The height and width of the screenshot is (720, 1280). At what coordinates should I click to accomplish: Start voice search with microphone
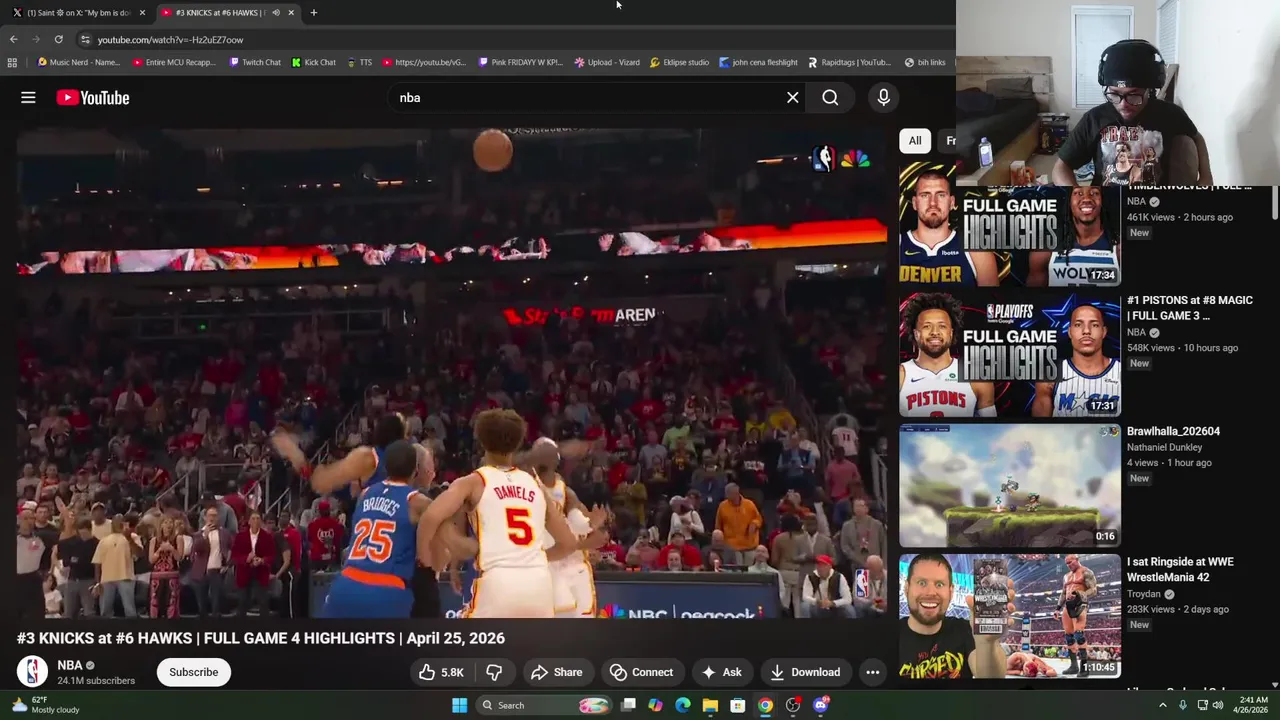[883, 98]
